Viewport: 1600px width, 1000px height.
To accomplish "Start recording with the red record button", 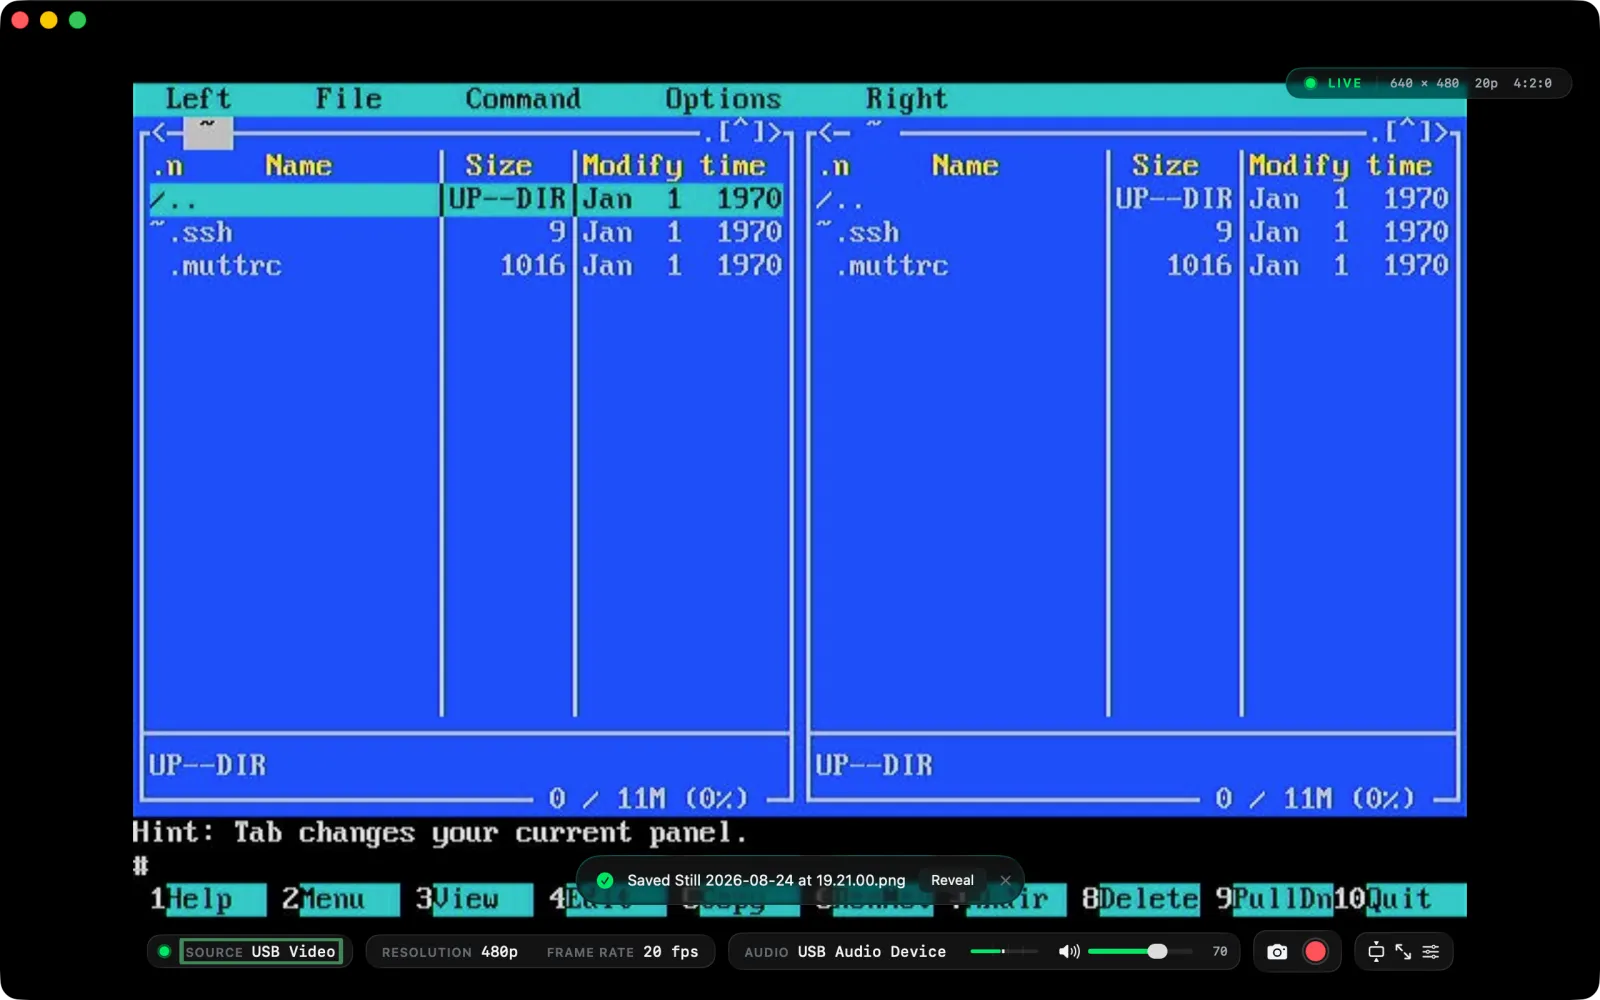I will point(1316,952).
